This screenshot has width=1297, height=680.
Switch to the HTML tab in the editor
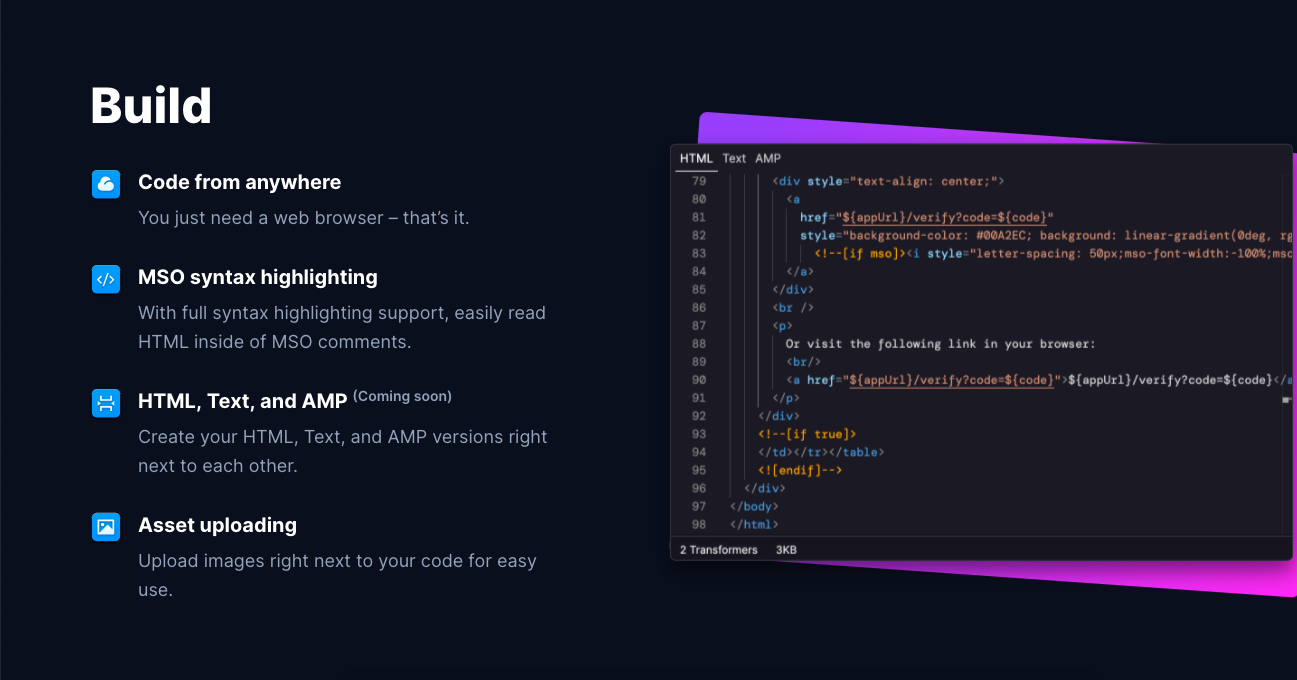point(696,158)
